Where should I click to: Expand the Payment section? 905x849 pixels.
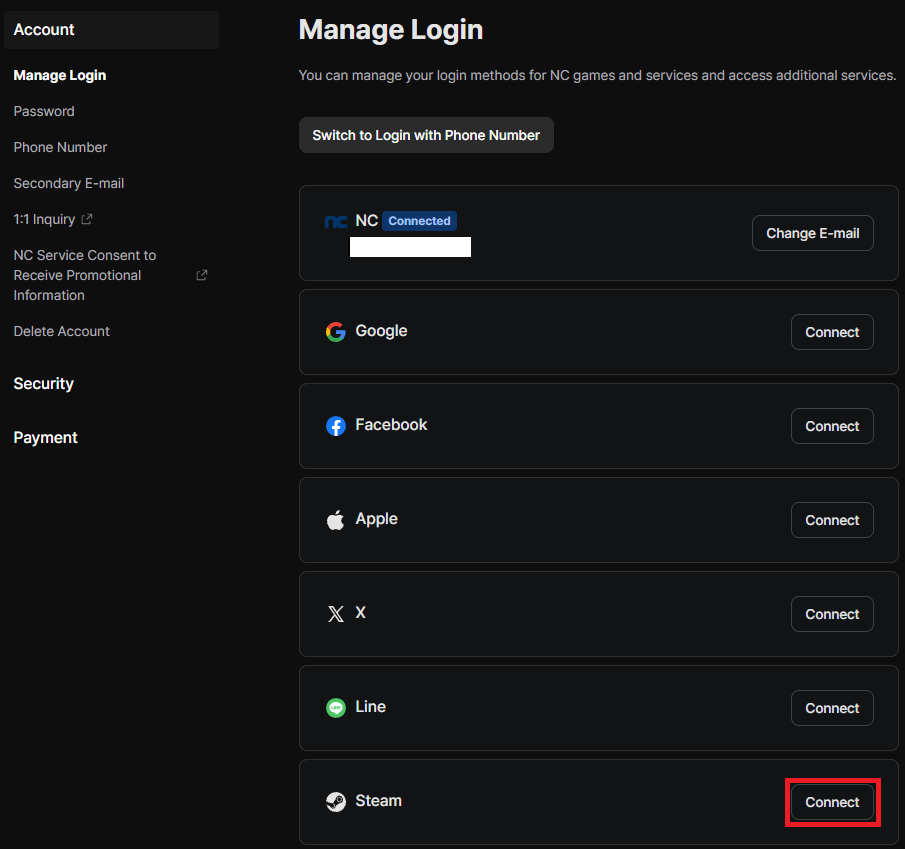point(45,437)
